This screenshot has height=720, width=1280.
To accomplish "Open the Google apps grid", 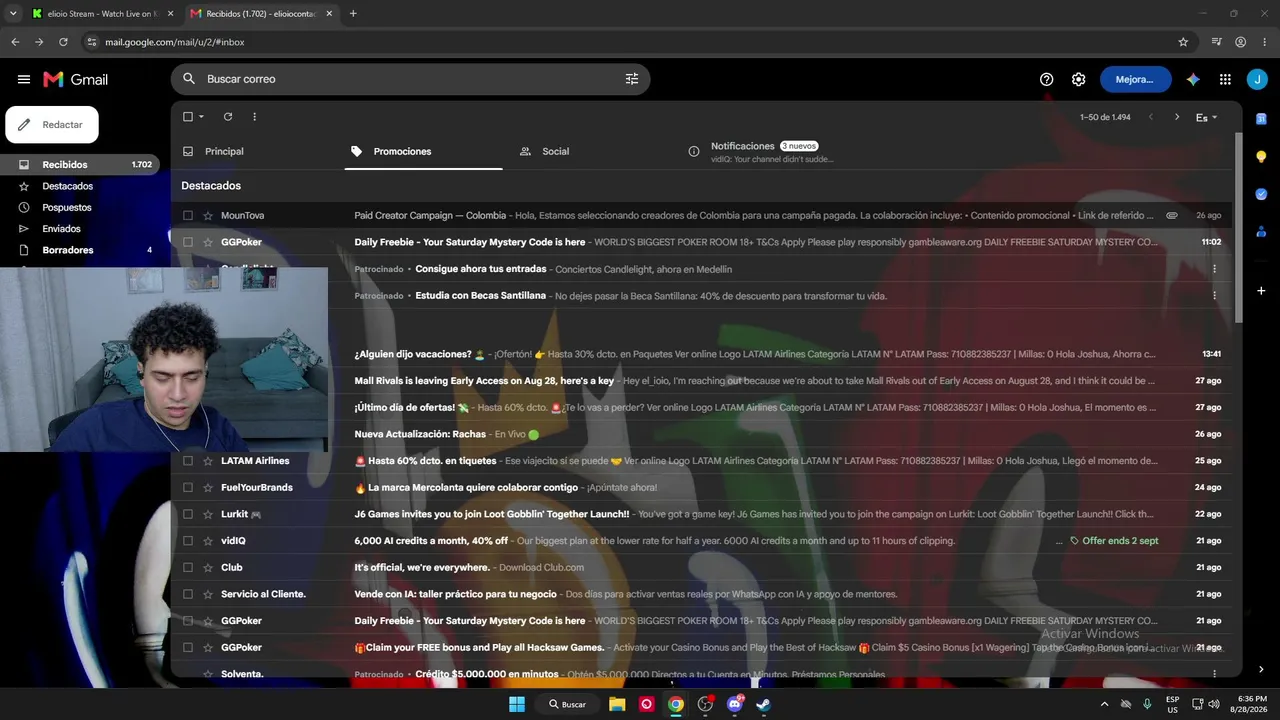I will 1225,79.
